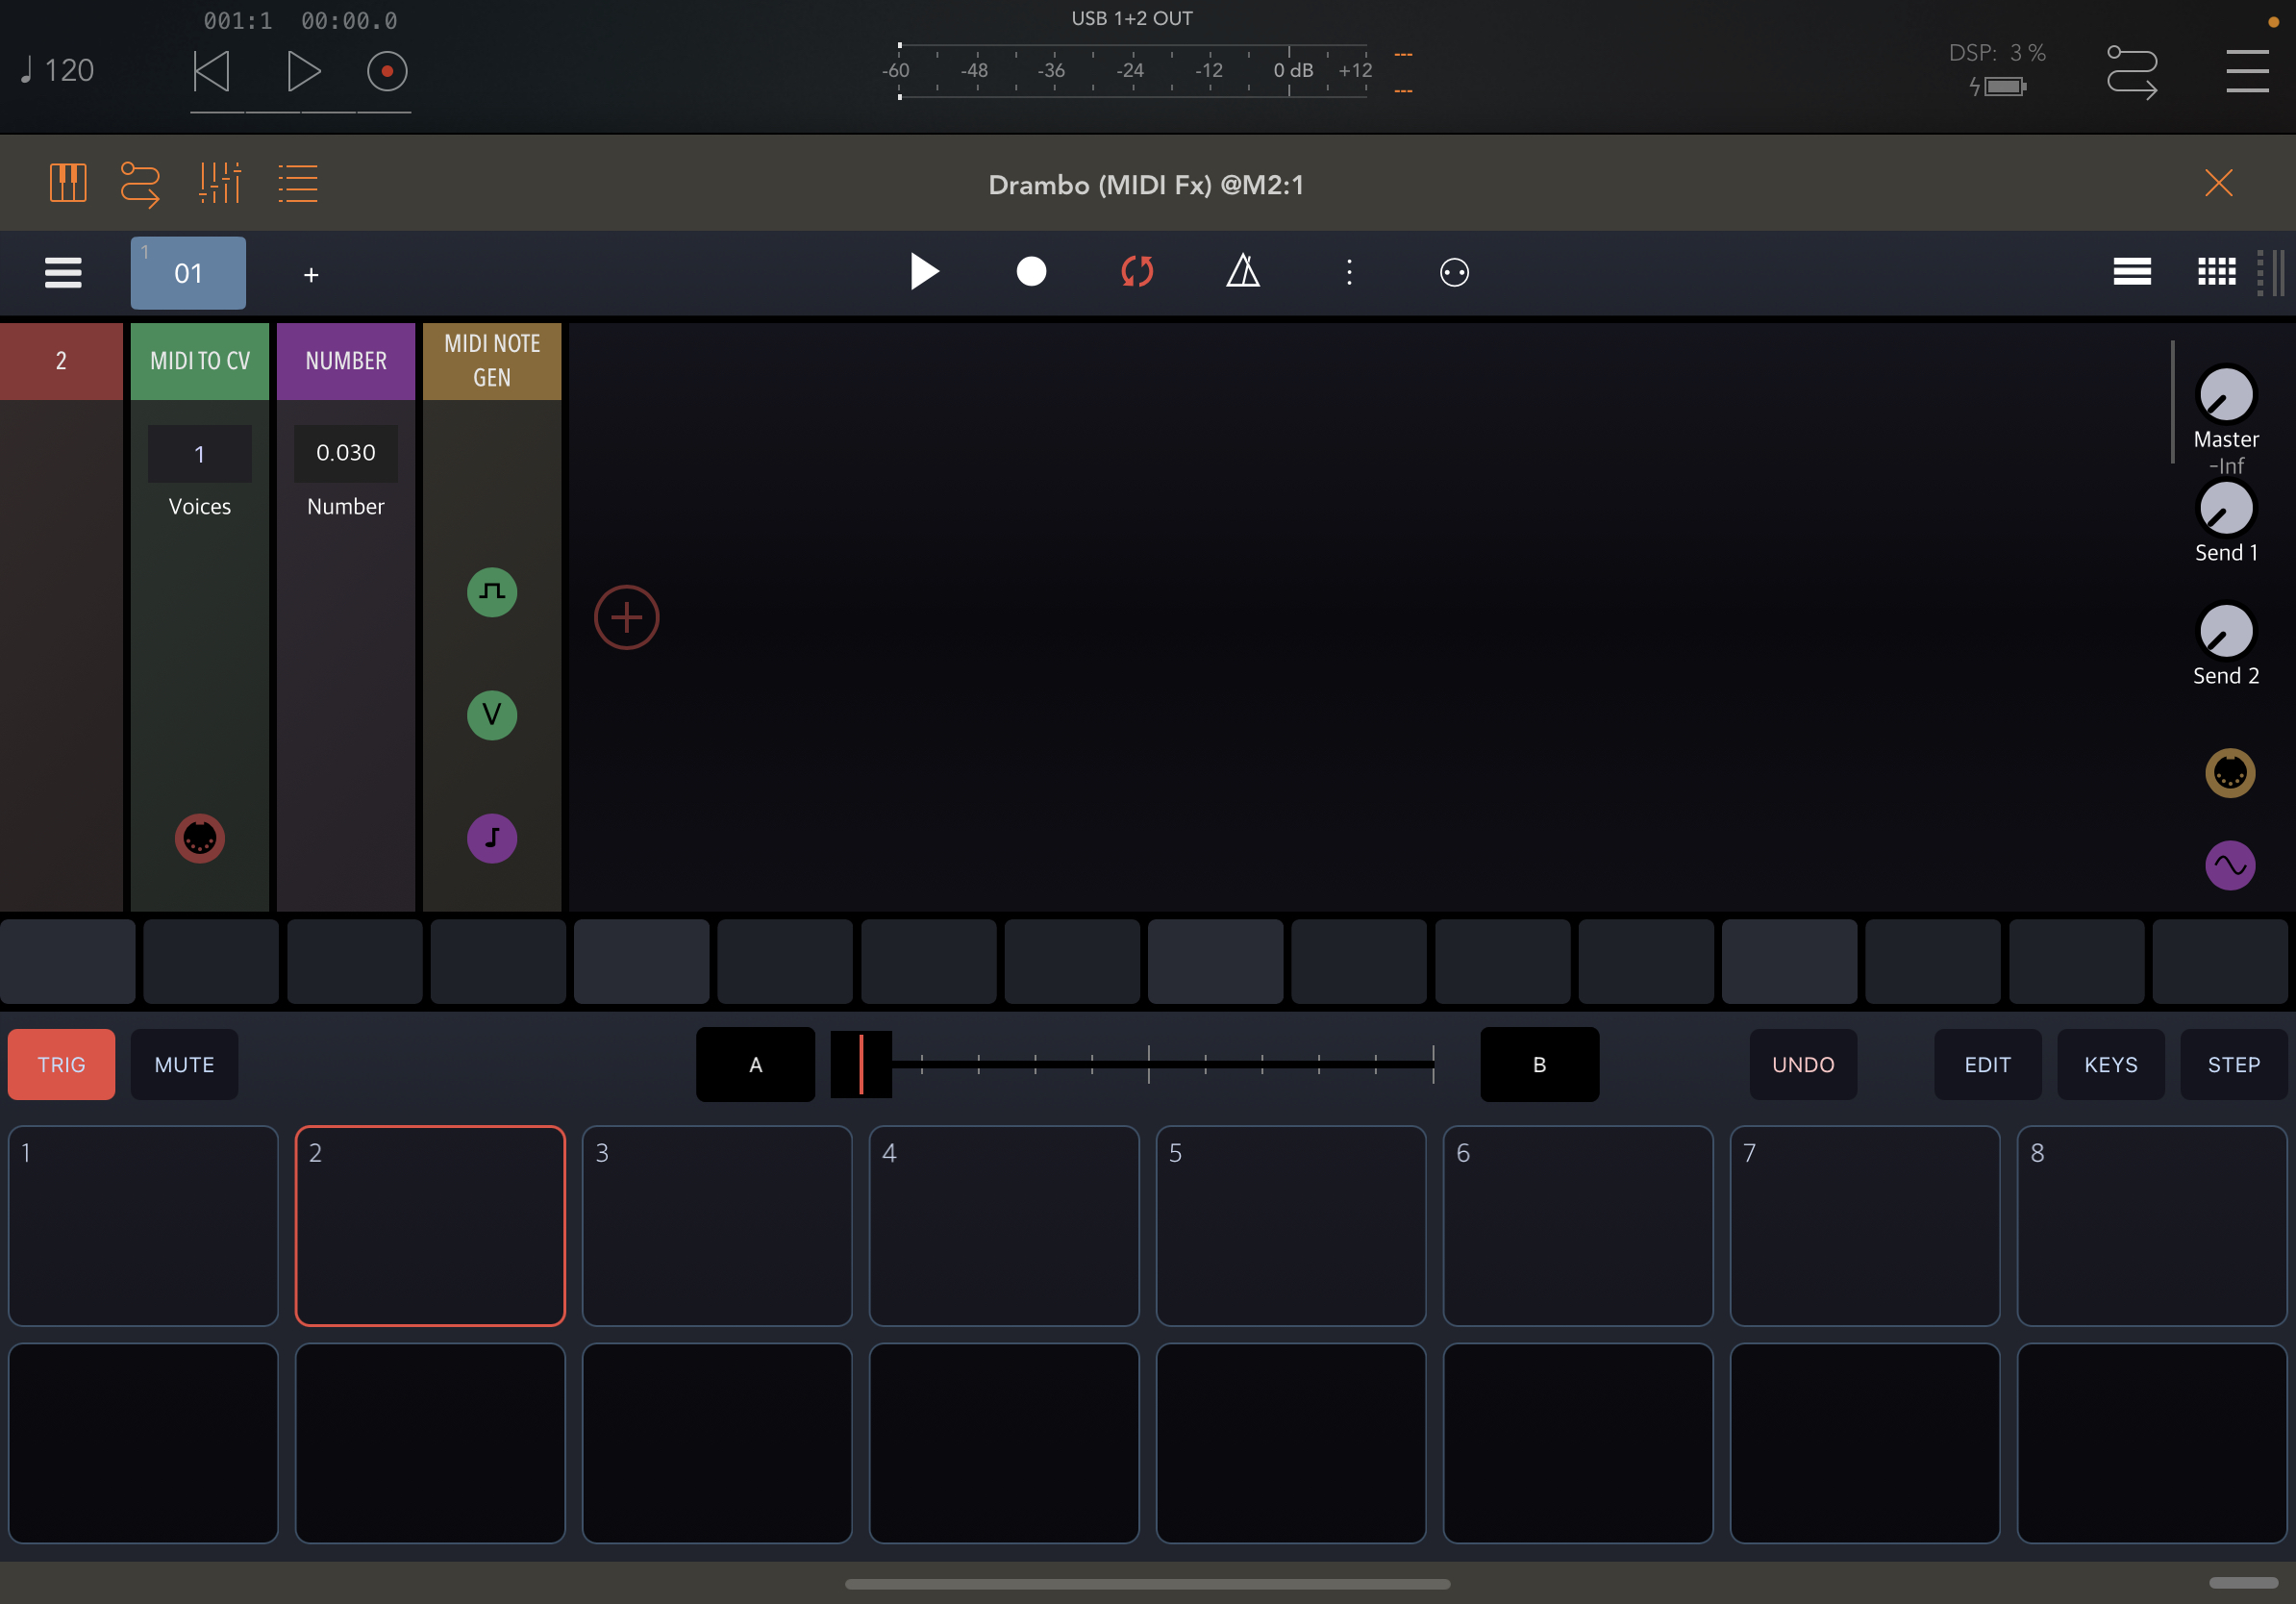Screen dimensions: 2296x1604
Task: Toggle the metronome
Action: (x=1243, y=271)
